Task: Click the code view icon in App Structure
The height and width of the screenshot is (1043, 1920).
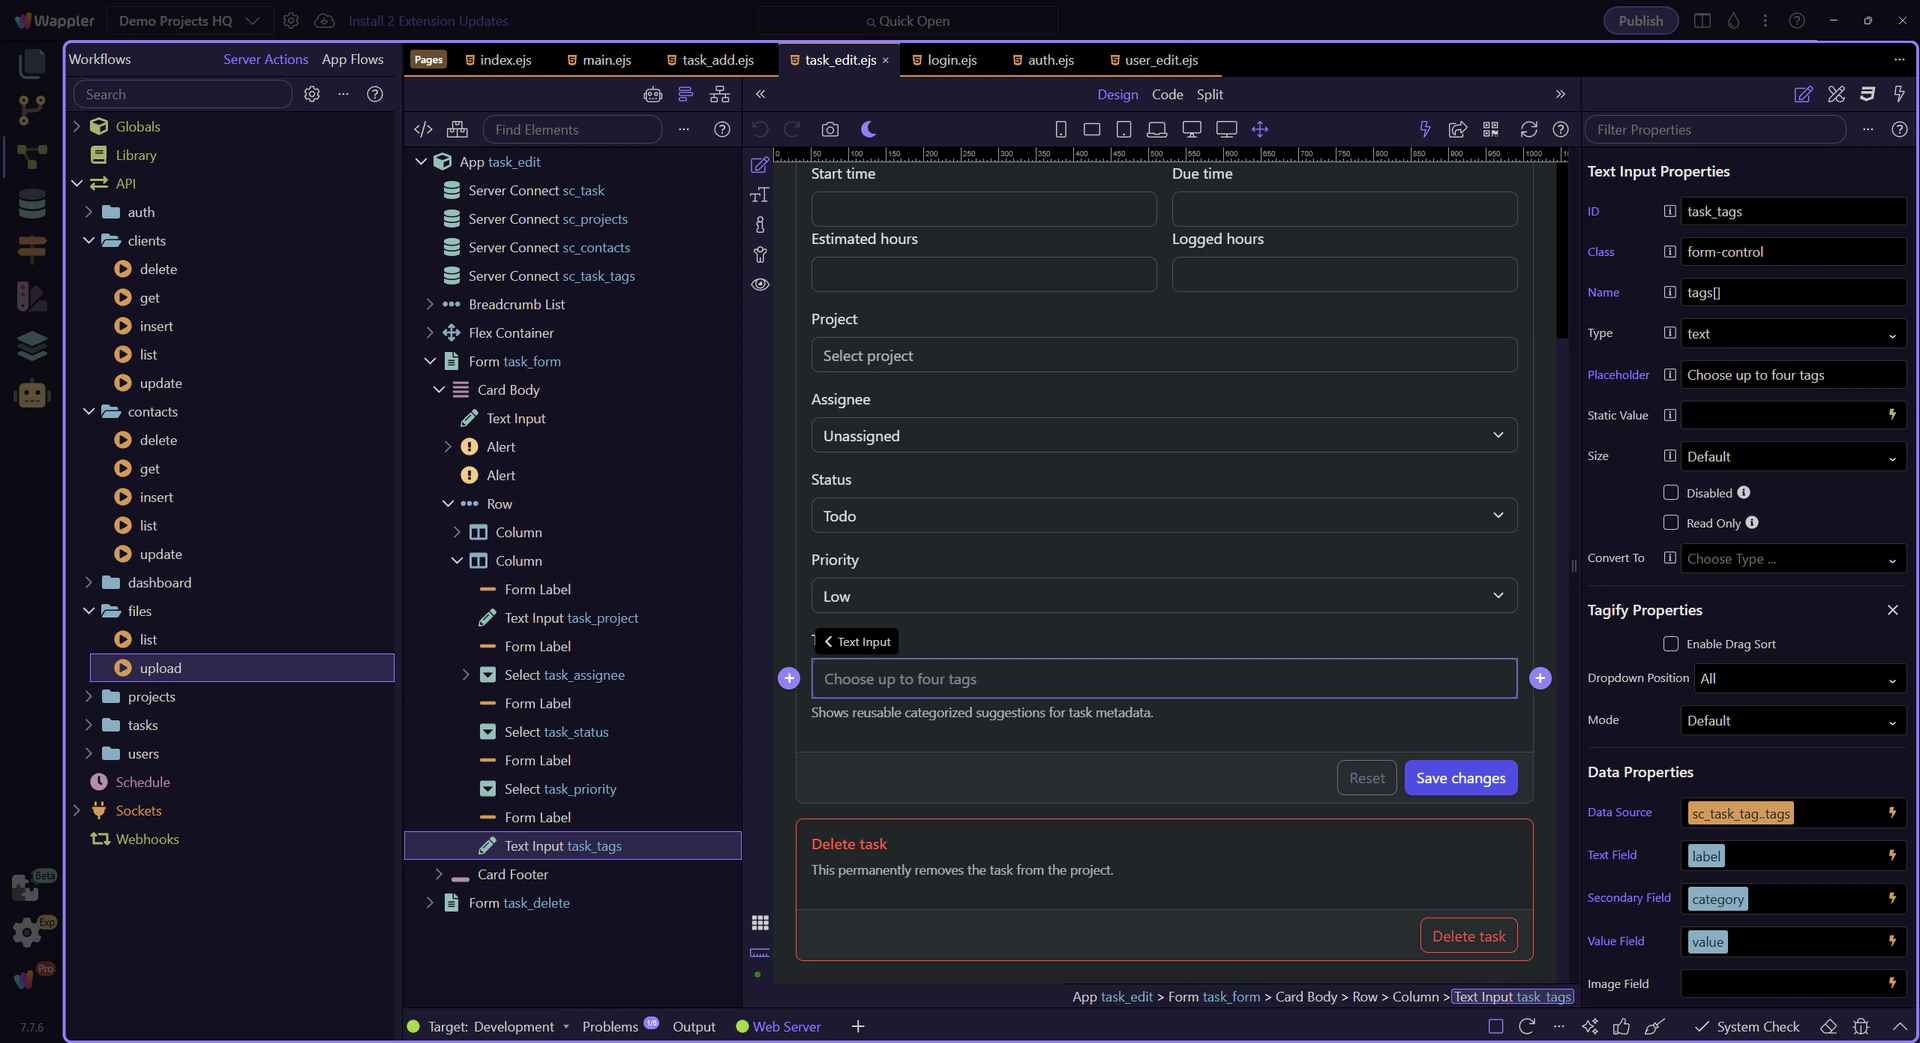Action: click(x=423, y=129)
